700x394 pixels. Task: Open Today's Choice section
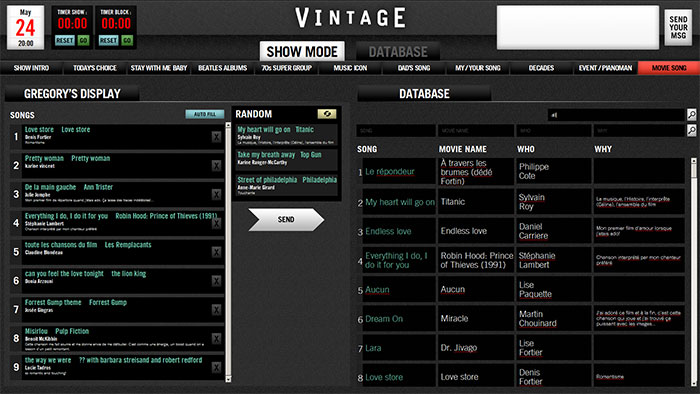click(95, 68)
